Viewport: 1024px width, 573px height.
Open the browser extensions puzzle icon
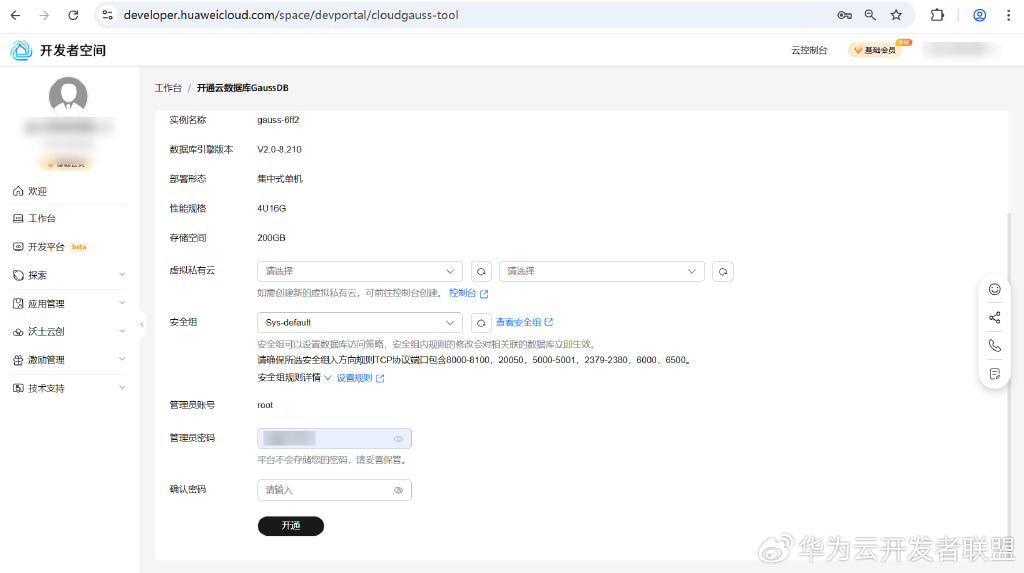coord(937,15)
